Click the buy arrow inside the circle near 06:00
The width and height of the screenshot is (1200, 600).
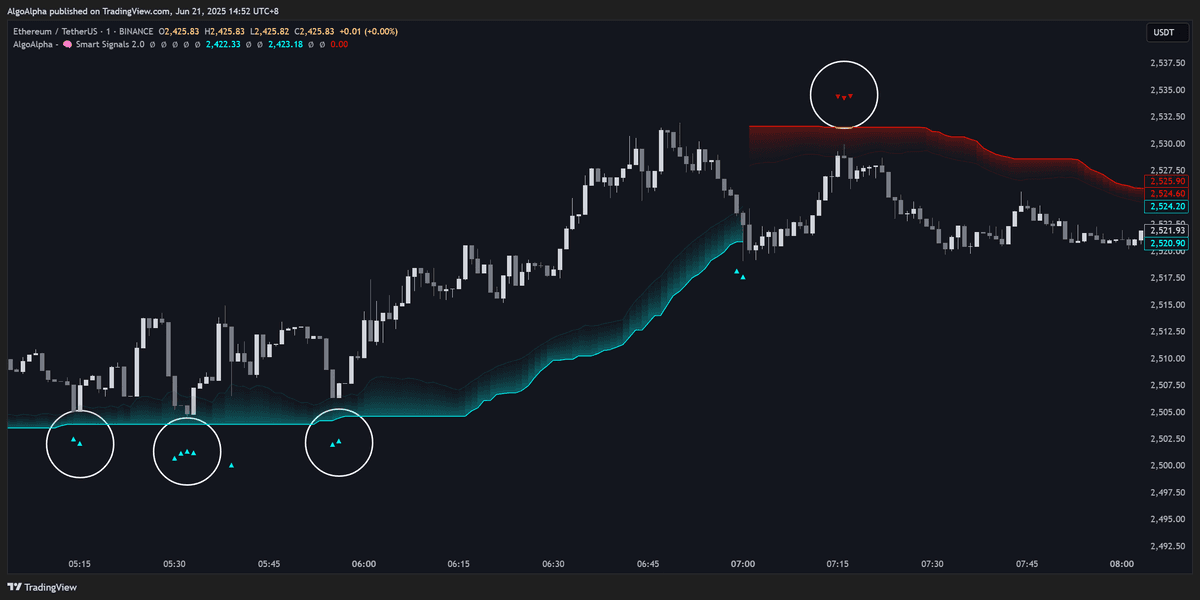coord(336,441)
